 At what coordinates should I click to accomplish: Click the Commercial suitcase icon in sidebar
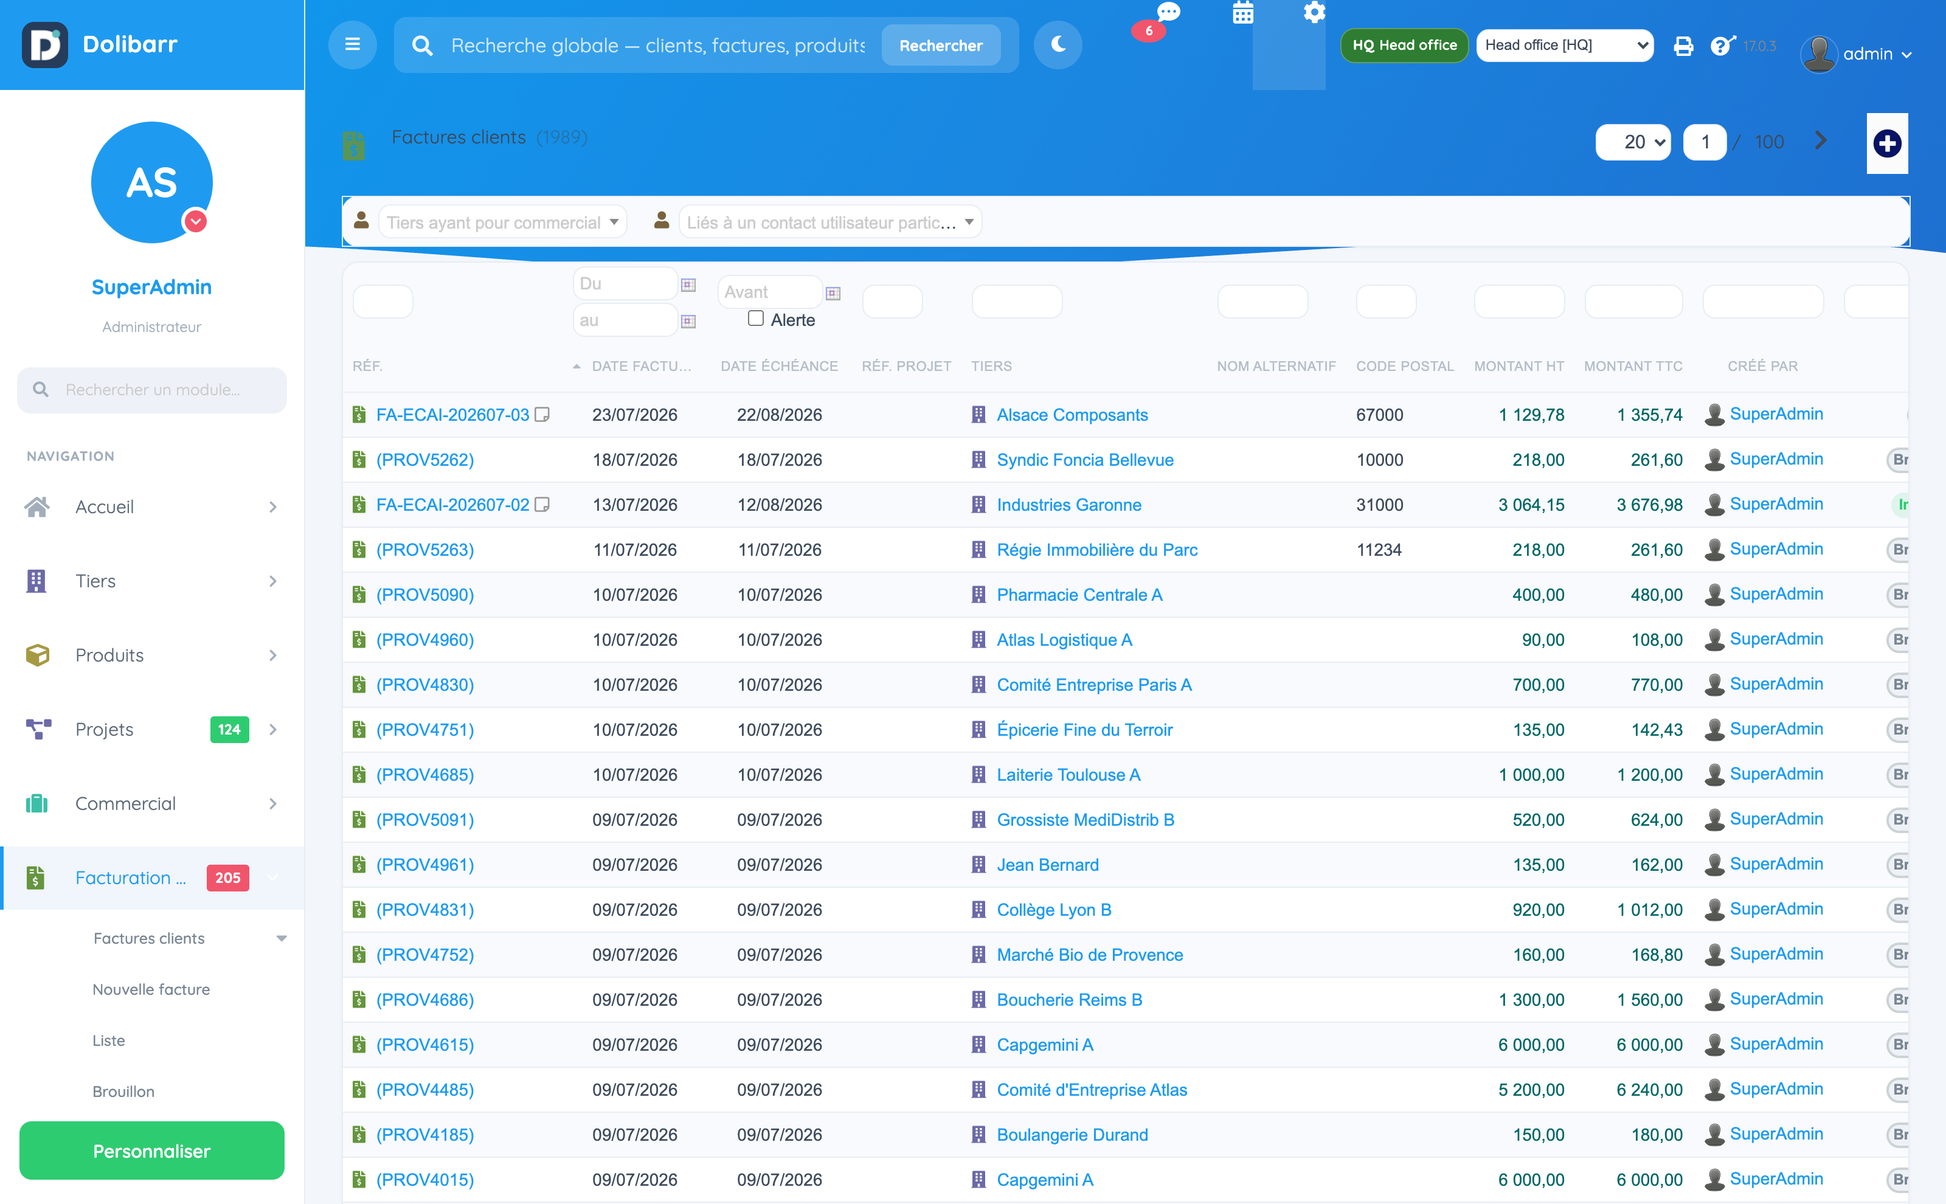(x=37, y=803)
